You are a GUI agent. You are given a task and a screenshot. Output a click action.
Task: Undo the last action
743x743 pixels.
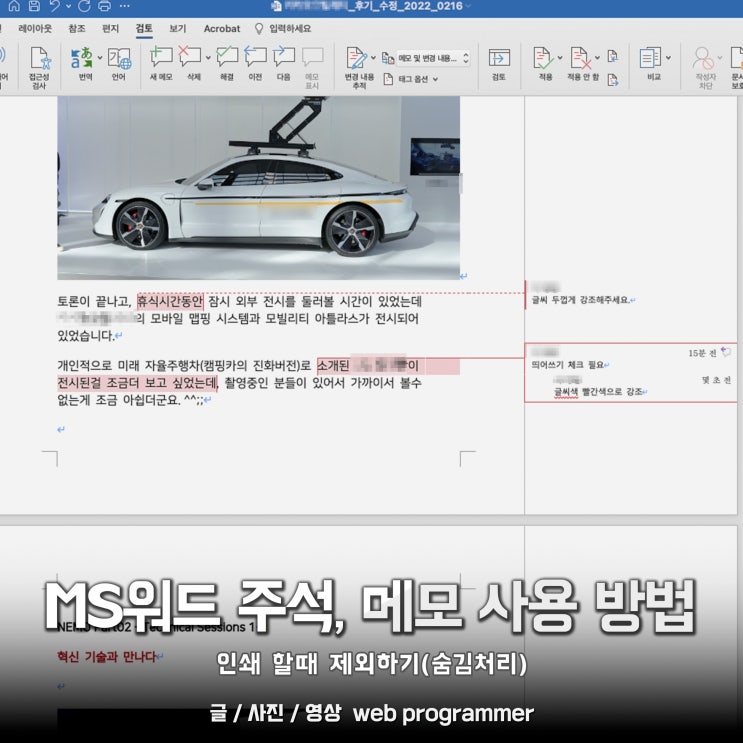coord(55,6)
